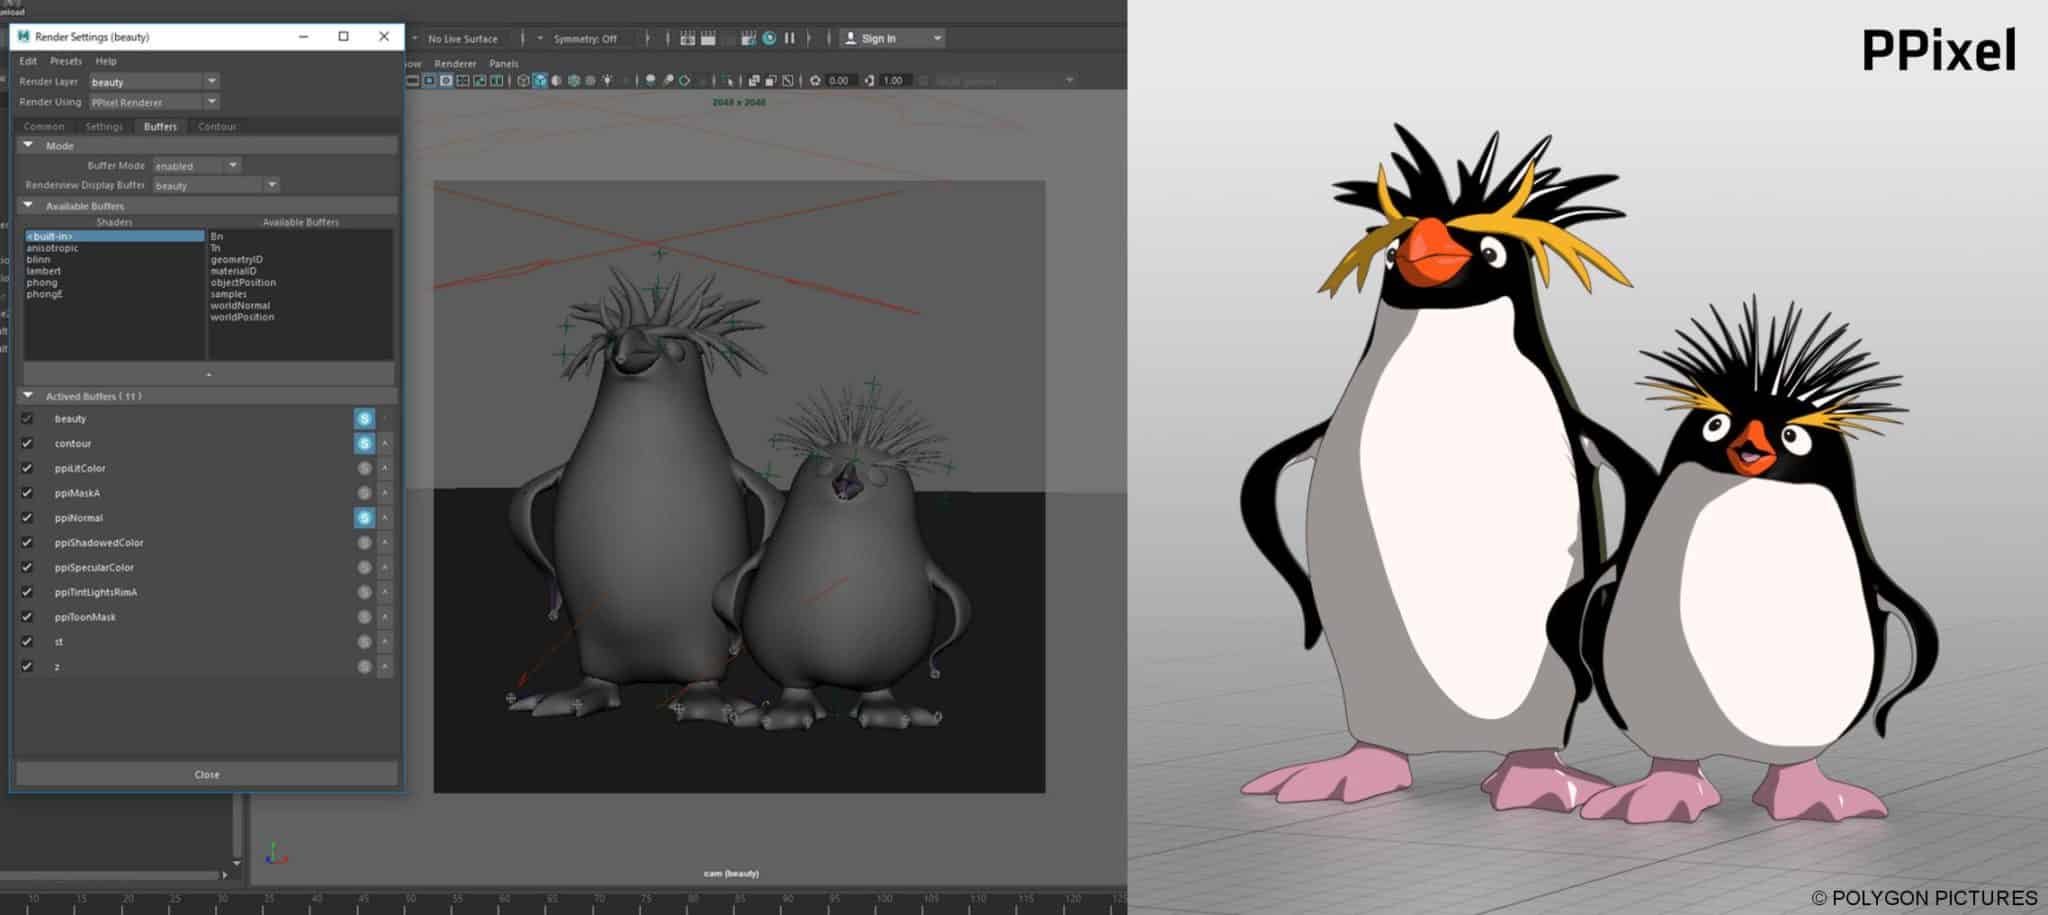The width and height of the screenshot is (2048, 915).
Task: Click the exposure icon beside the 0.00 field
Action: coord(815,80)
